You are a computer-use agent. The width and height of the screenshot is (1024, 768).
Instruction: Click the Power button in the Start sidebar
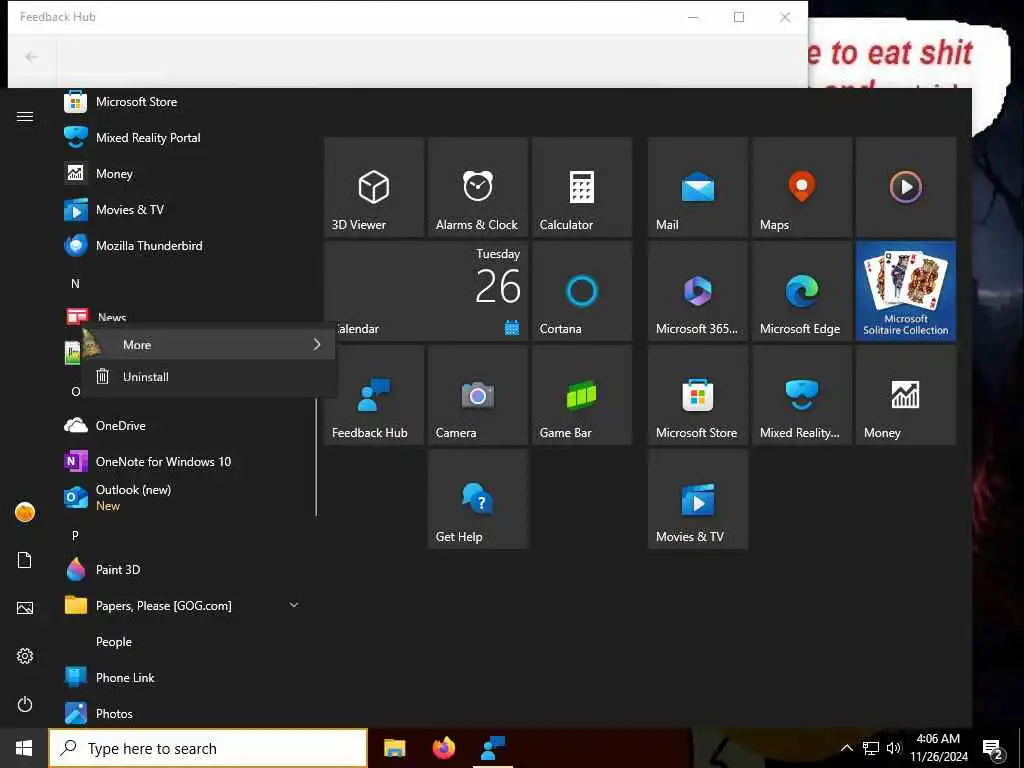pos(25,704)
